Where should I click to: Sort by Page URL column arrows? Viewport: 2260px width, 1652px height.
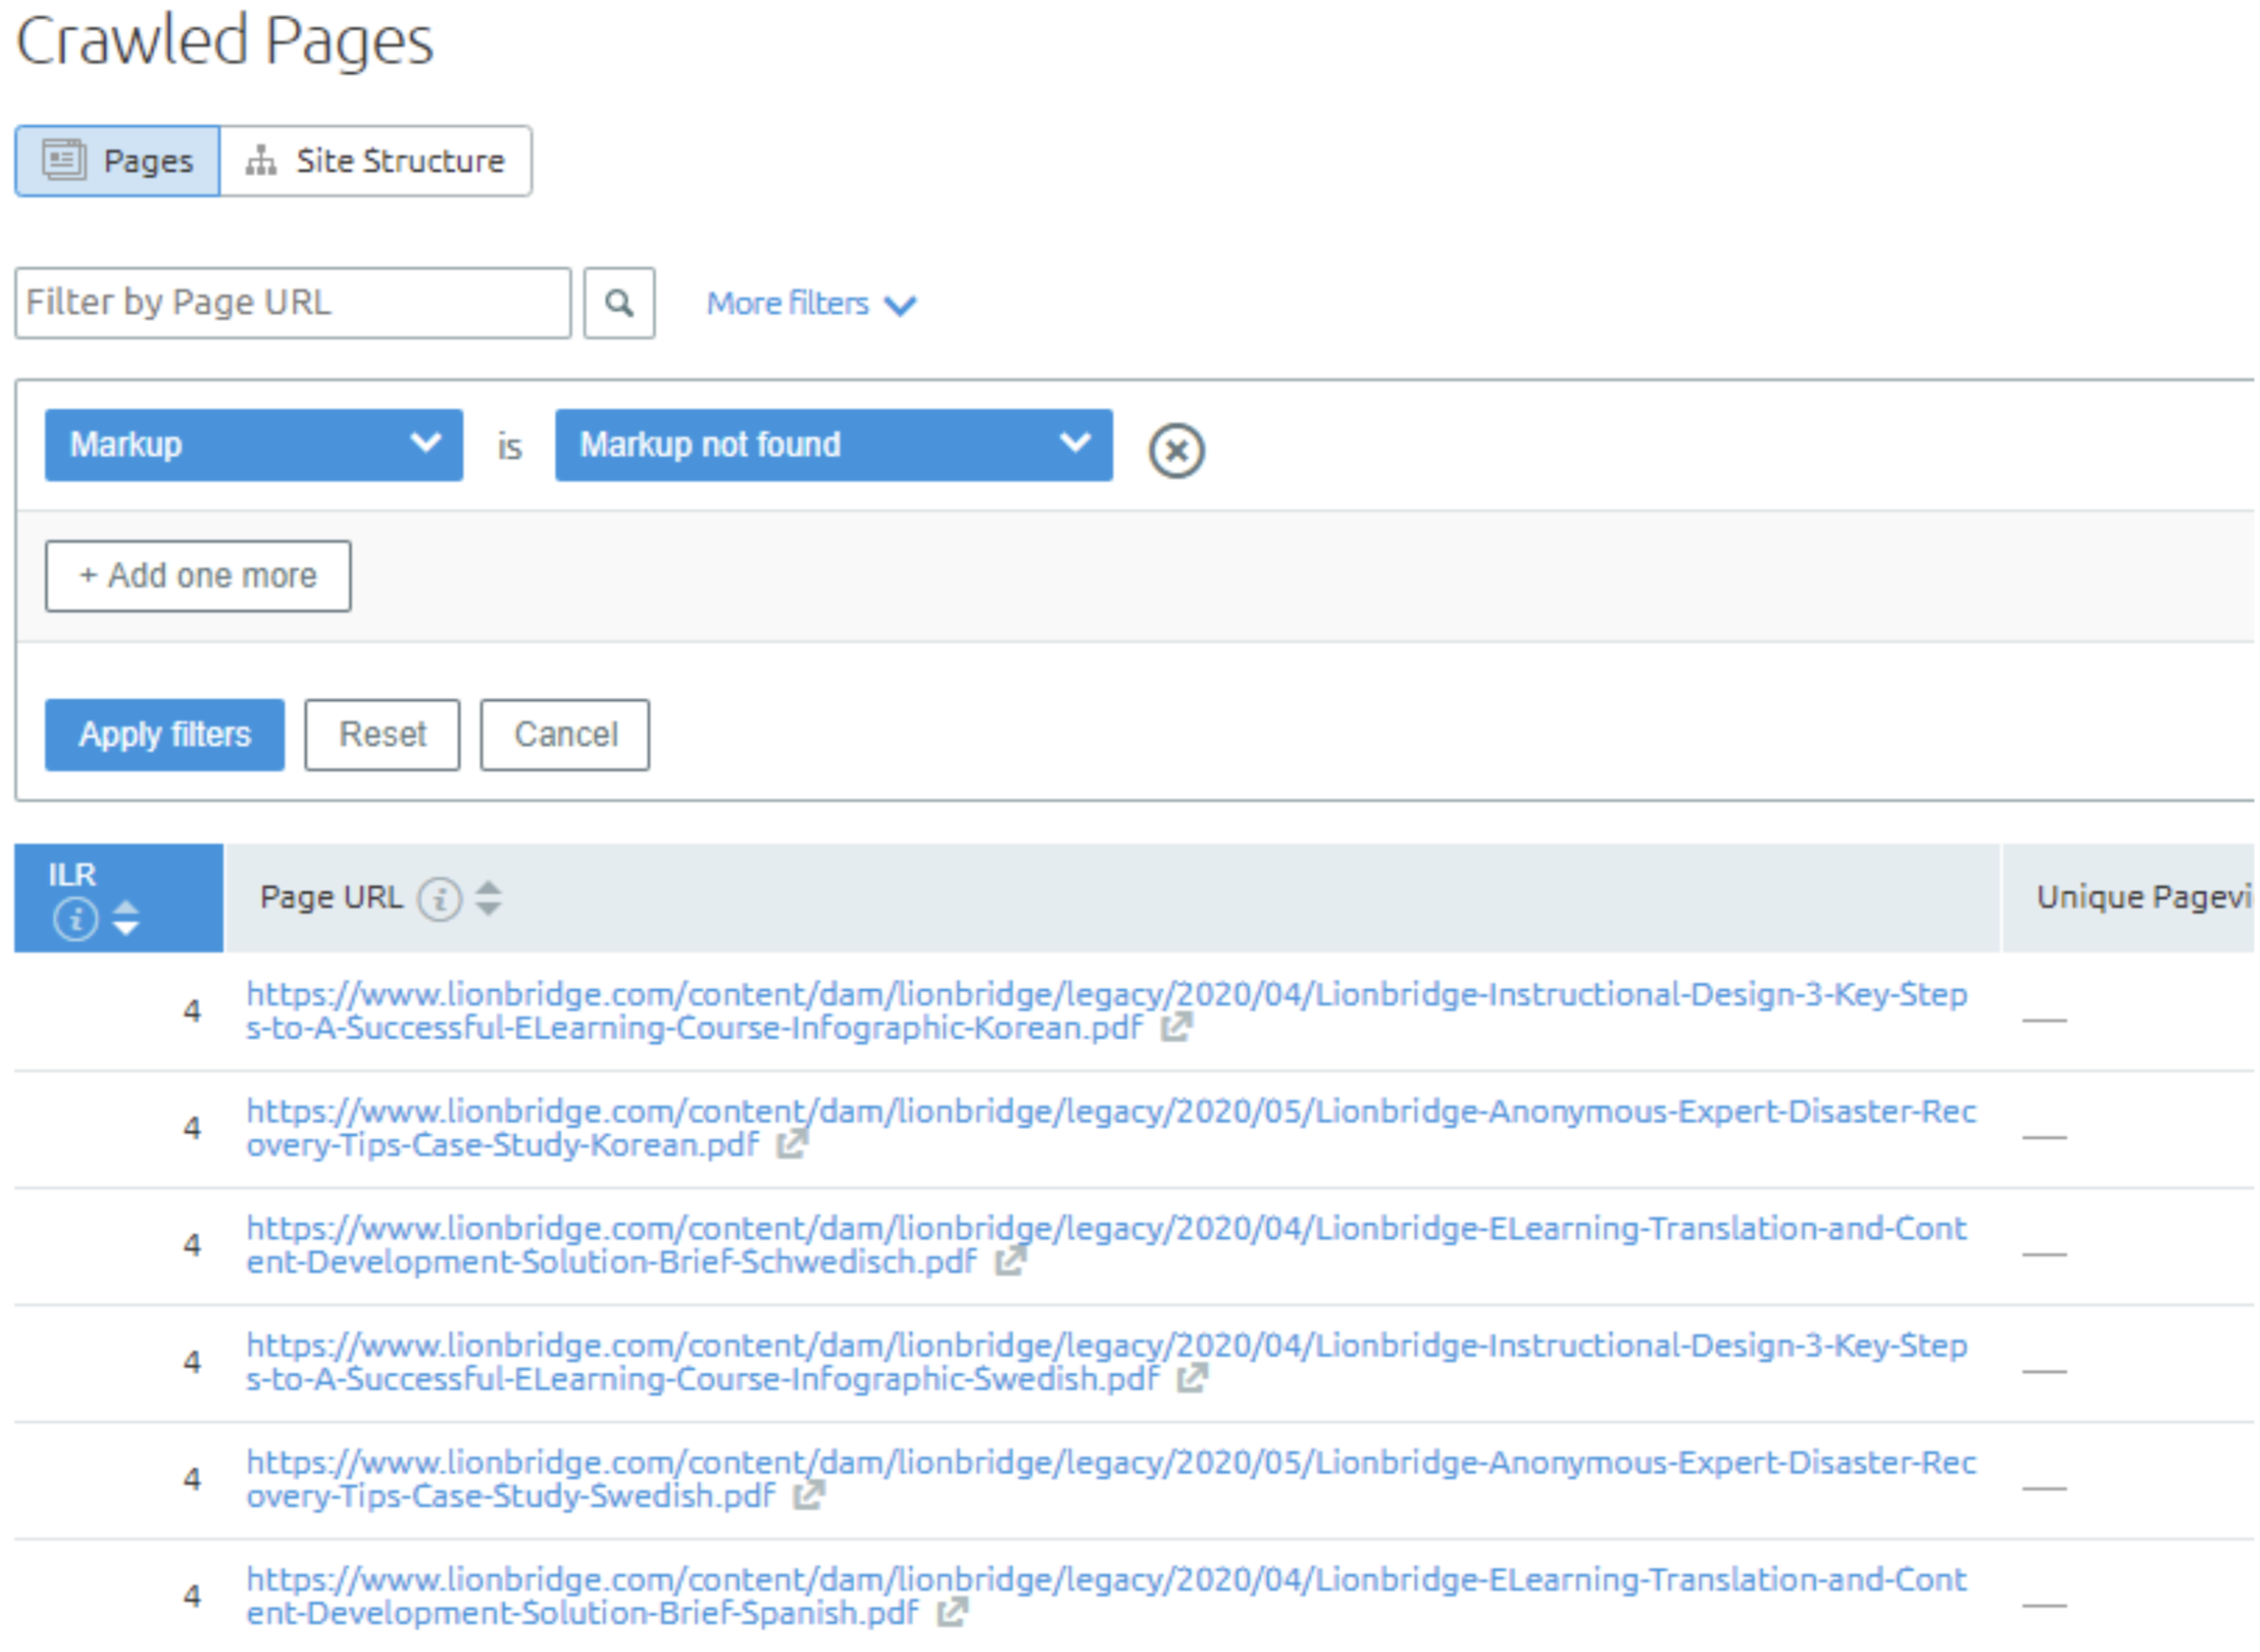(488, 898)
